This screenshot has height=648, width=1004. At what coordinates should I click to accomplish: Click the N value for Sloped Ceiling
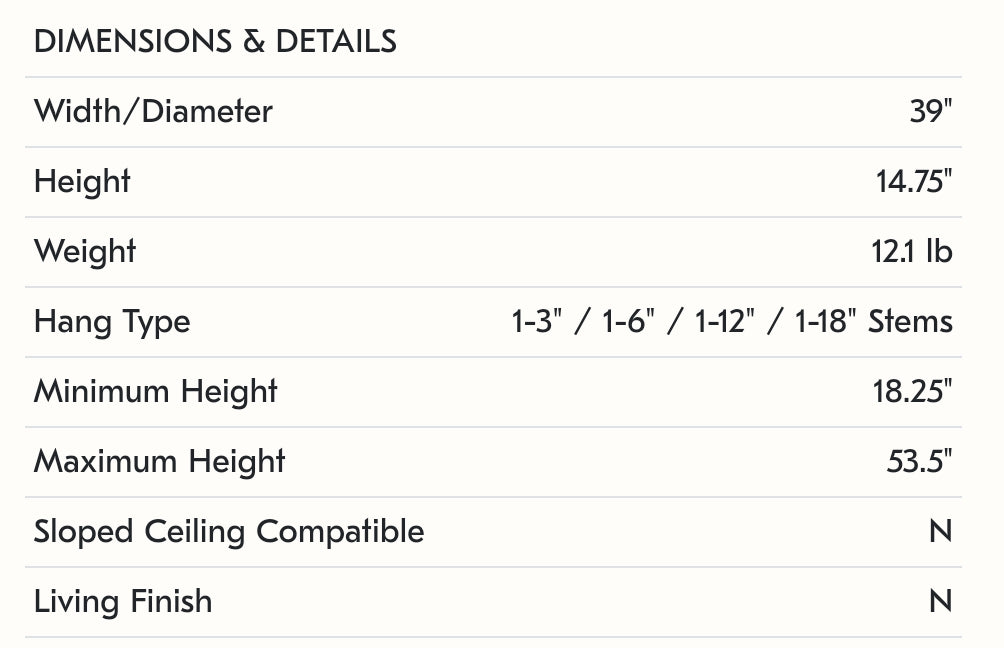coord(940,531)
